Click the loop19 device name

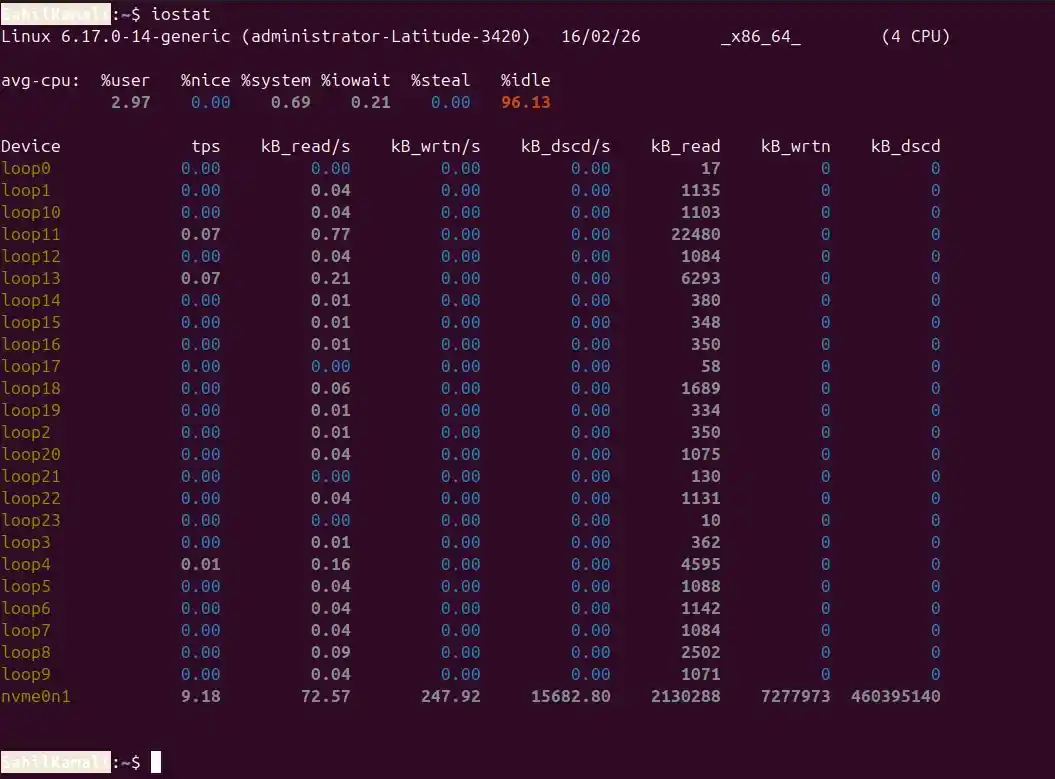pos(30,411)
